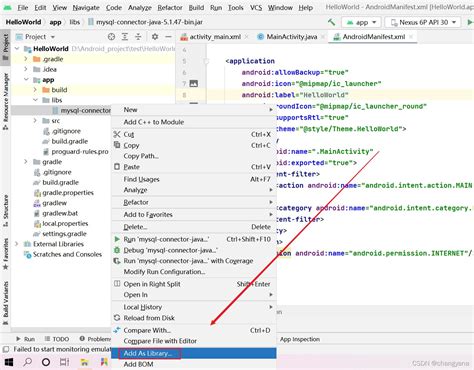Image resolution: width=474 pixels, height=370 pixels.
Task: Select Scratches and Consoles node
Action: [x=67, y=254]
